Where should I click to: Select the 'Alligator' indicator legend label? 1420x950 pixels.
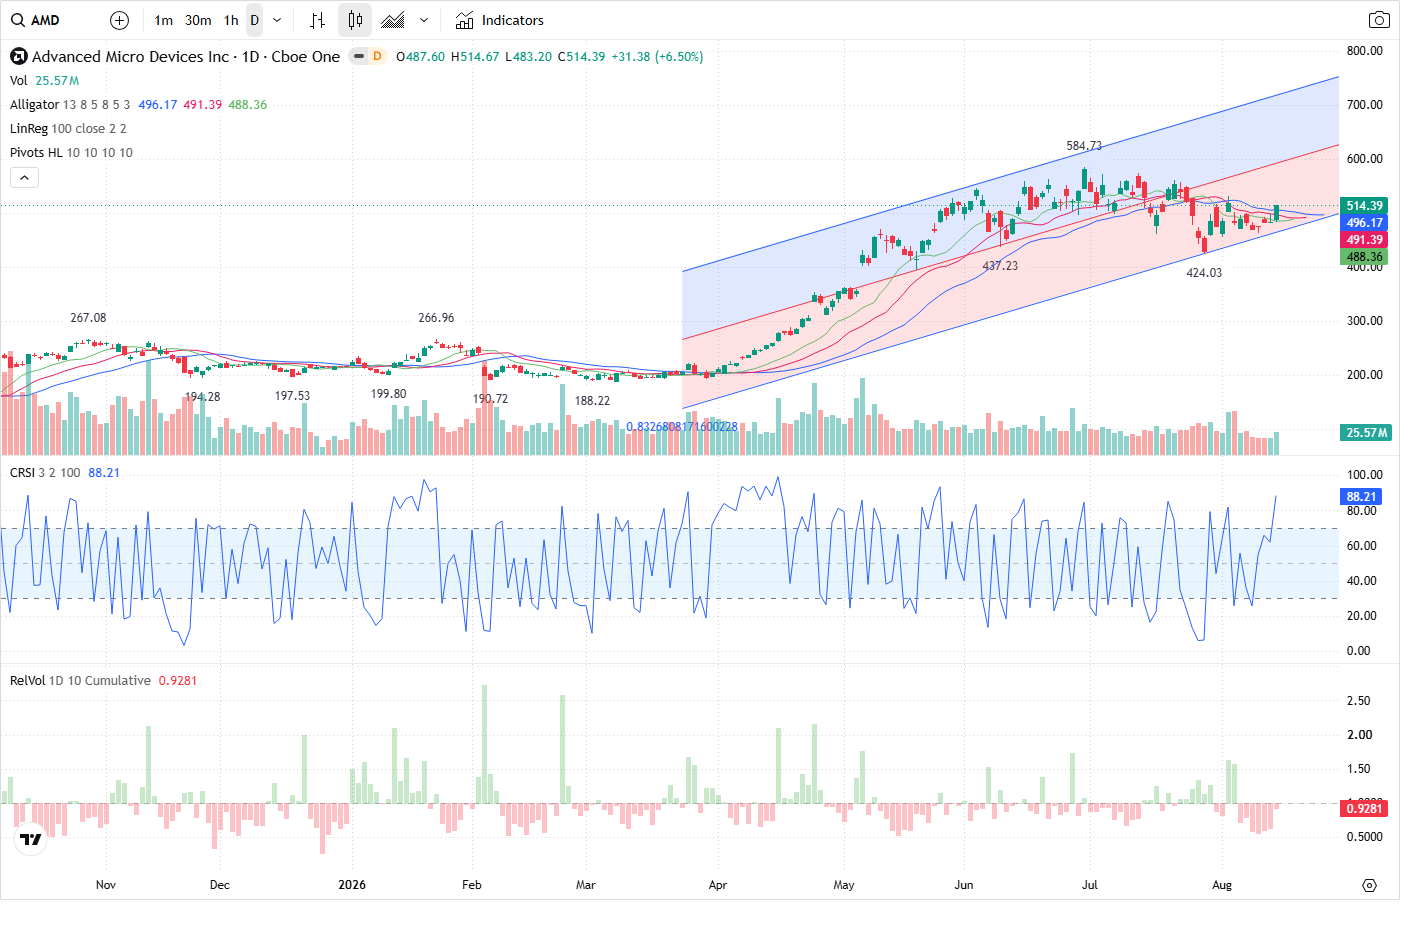pyautogui.click(x=35, y=105)
